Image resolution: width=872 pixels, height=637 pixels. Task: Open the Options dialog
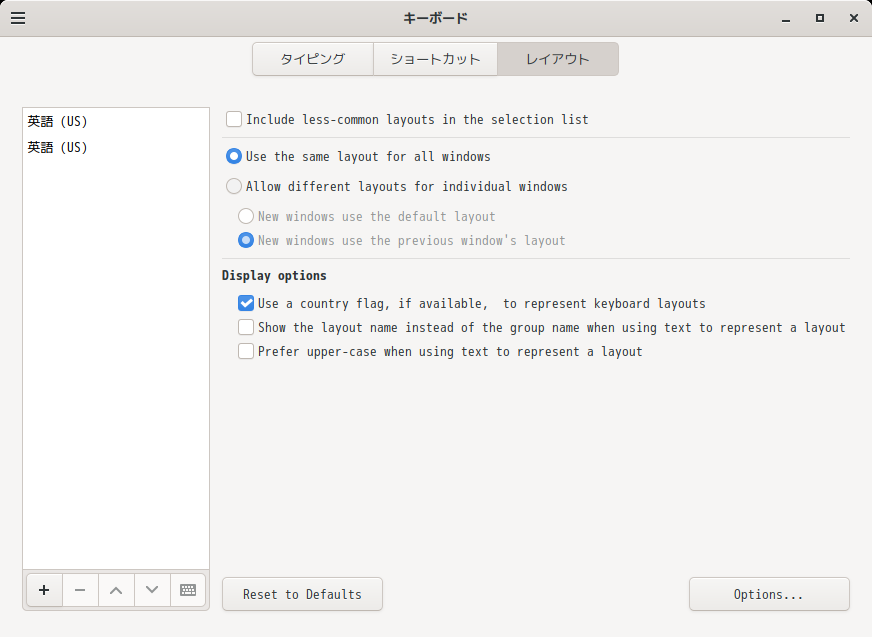pyautogui.click(x=768, y=594)
